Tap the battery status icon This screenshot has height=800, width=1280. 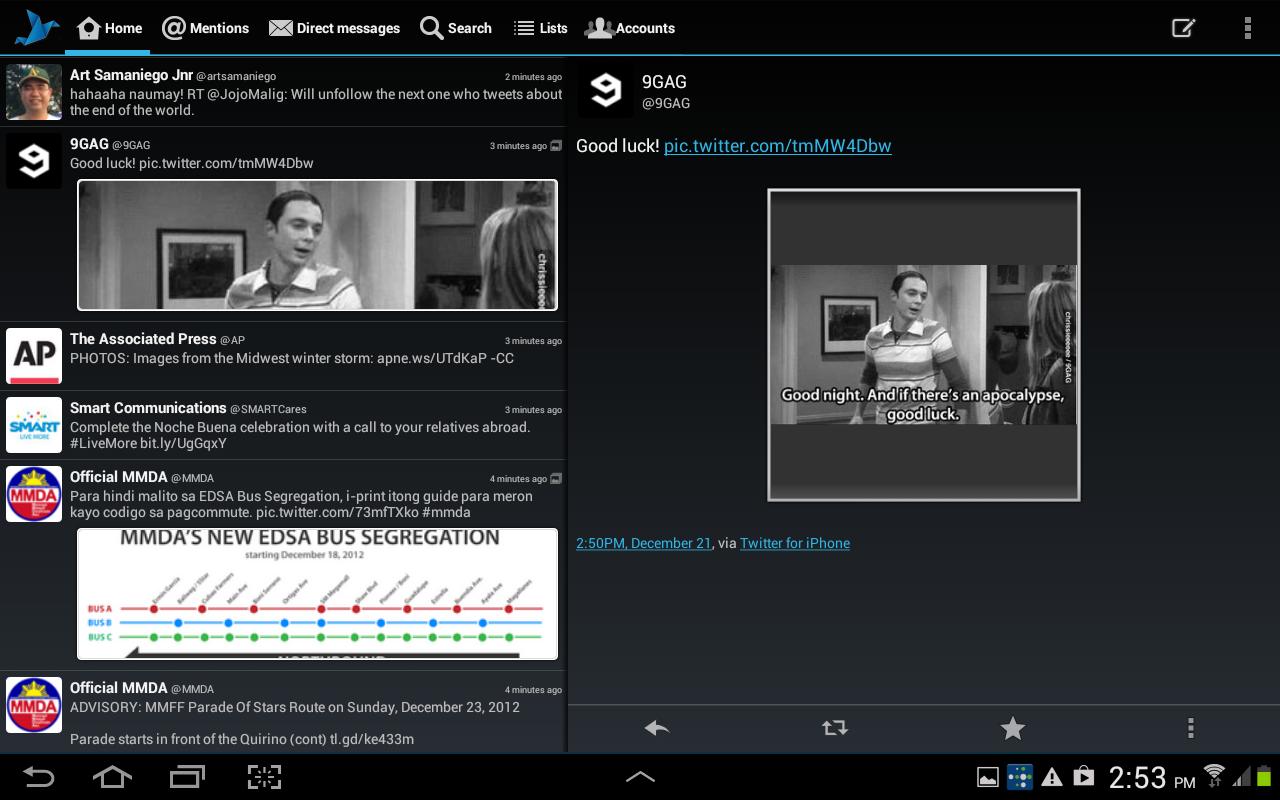(1264, 776)
